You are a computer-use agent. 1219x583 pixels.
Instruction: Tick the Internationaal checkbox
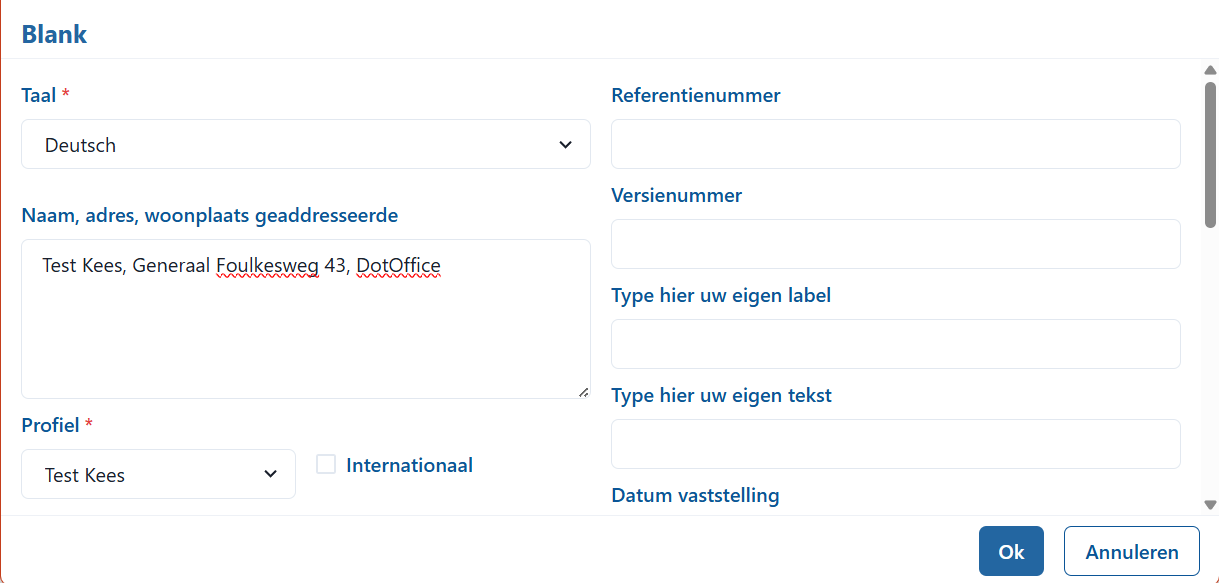pyautogui.click(x=326, y=464)
